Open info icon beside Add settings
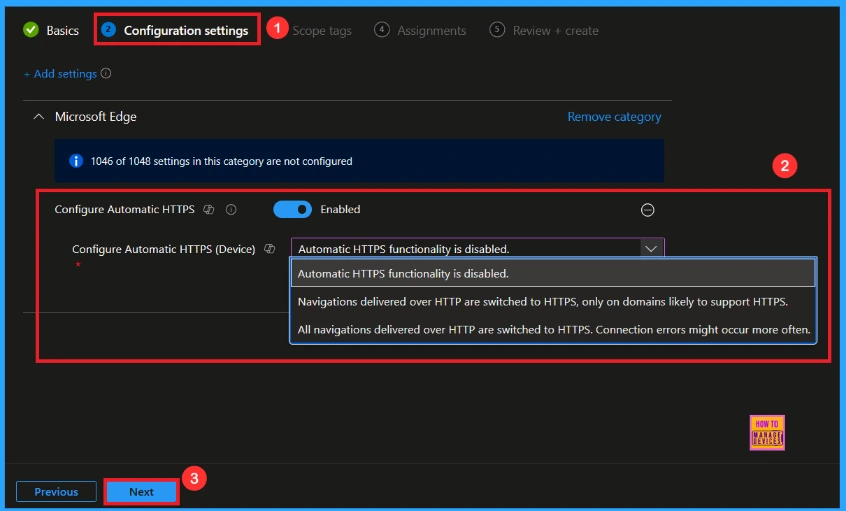Image resolution: width=846 pixels, height=511 pixels. coord(106,73)
